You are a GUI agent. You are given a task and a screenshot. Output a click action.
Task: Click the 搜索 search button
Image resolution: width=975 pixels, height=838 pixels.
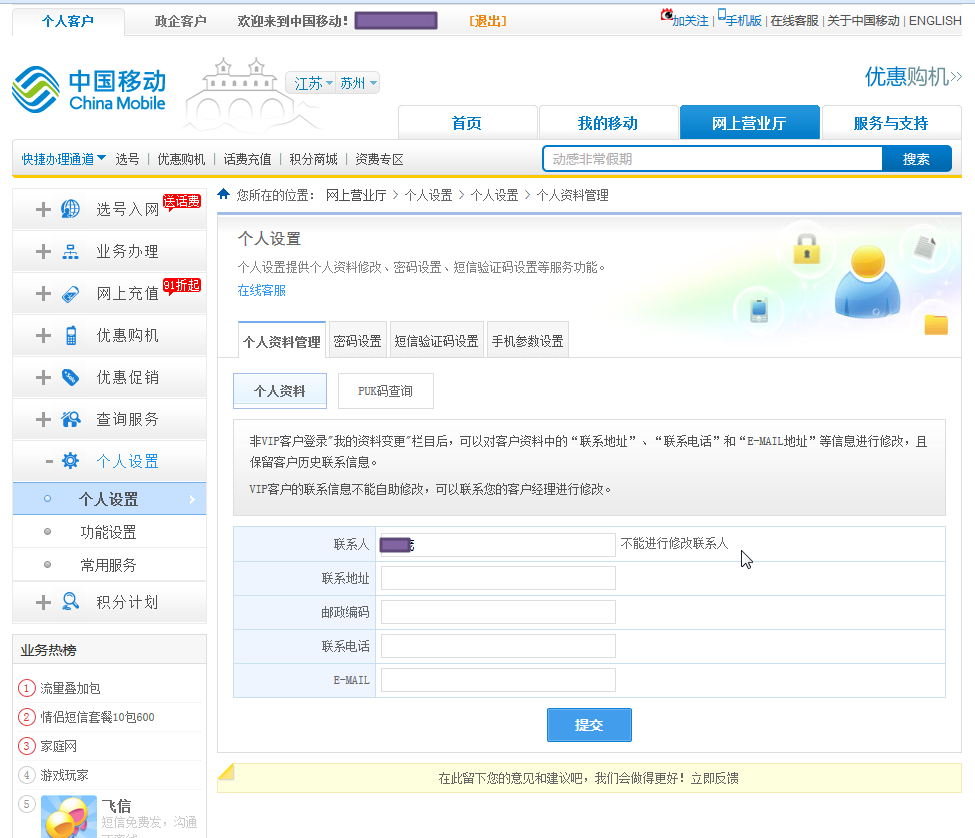pyautogui.click(x=916, y=159)
